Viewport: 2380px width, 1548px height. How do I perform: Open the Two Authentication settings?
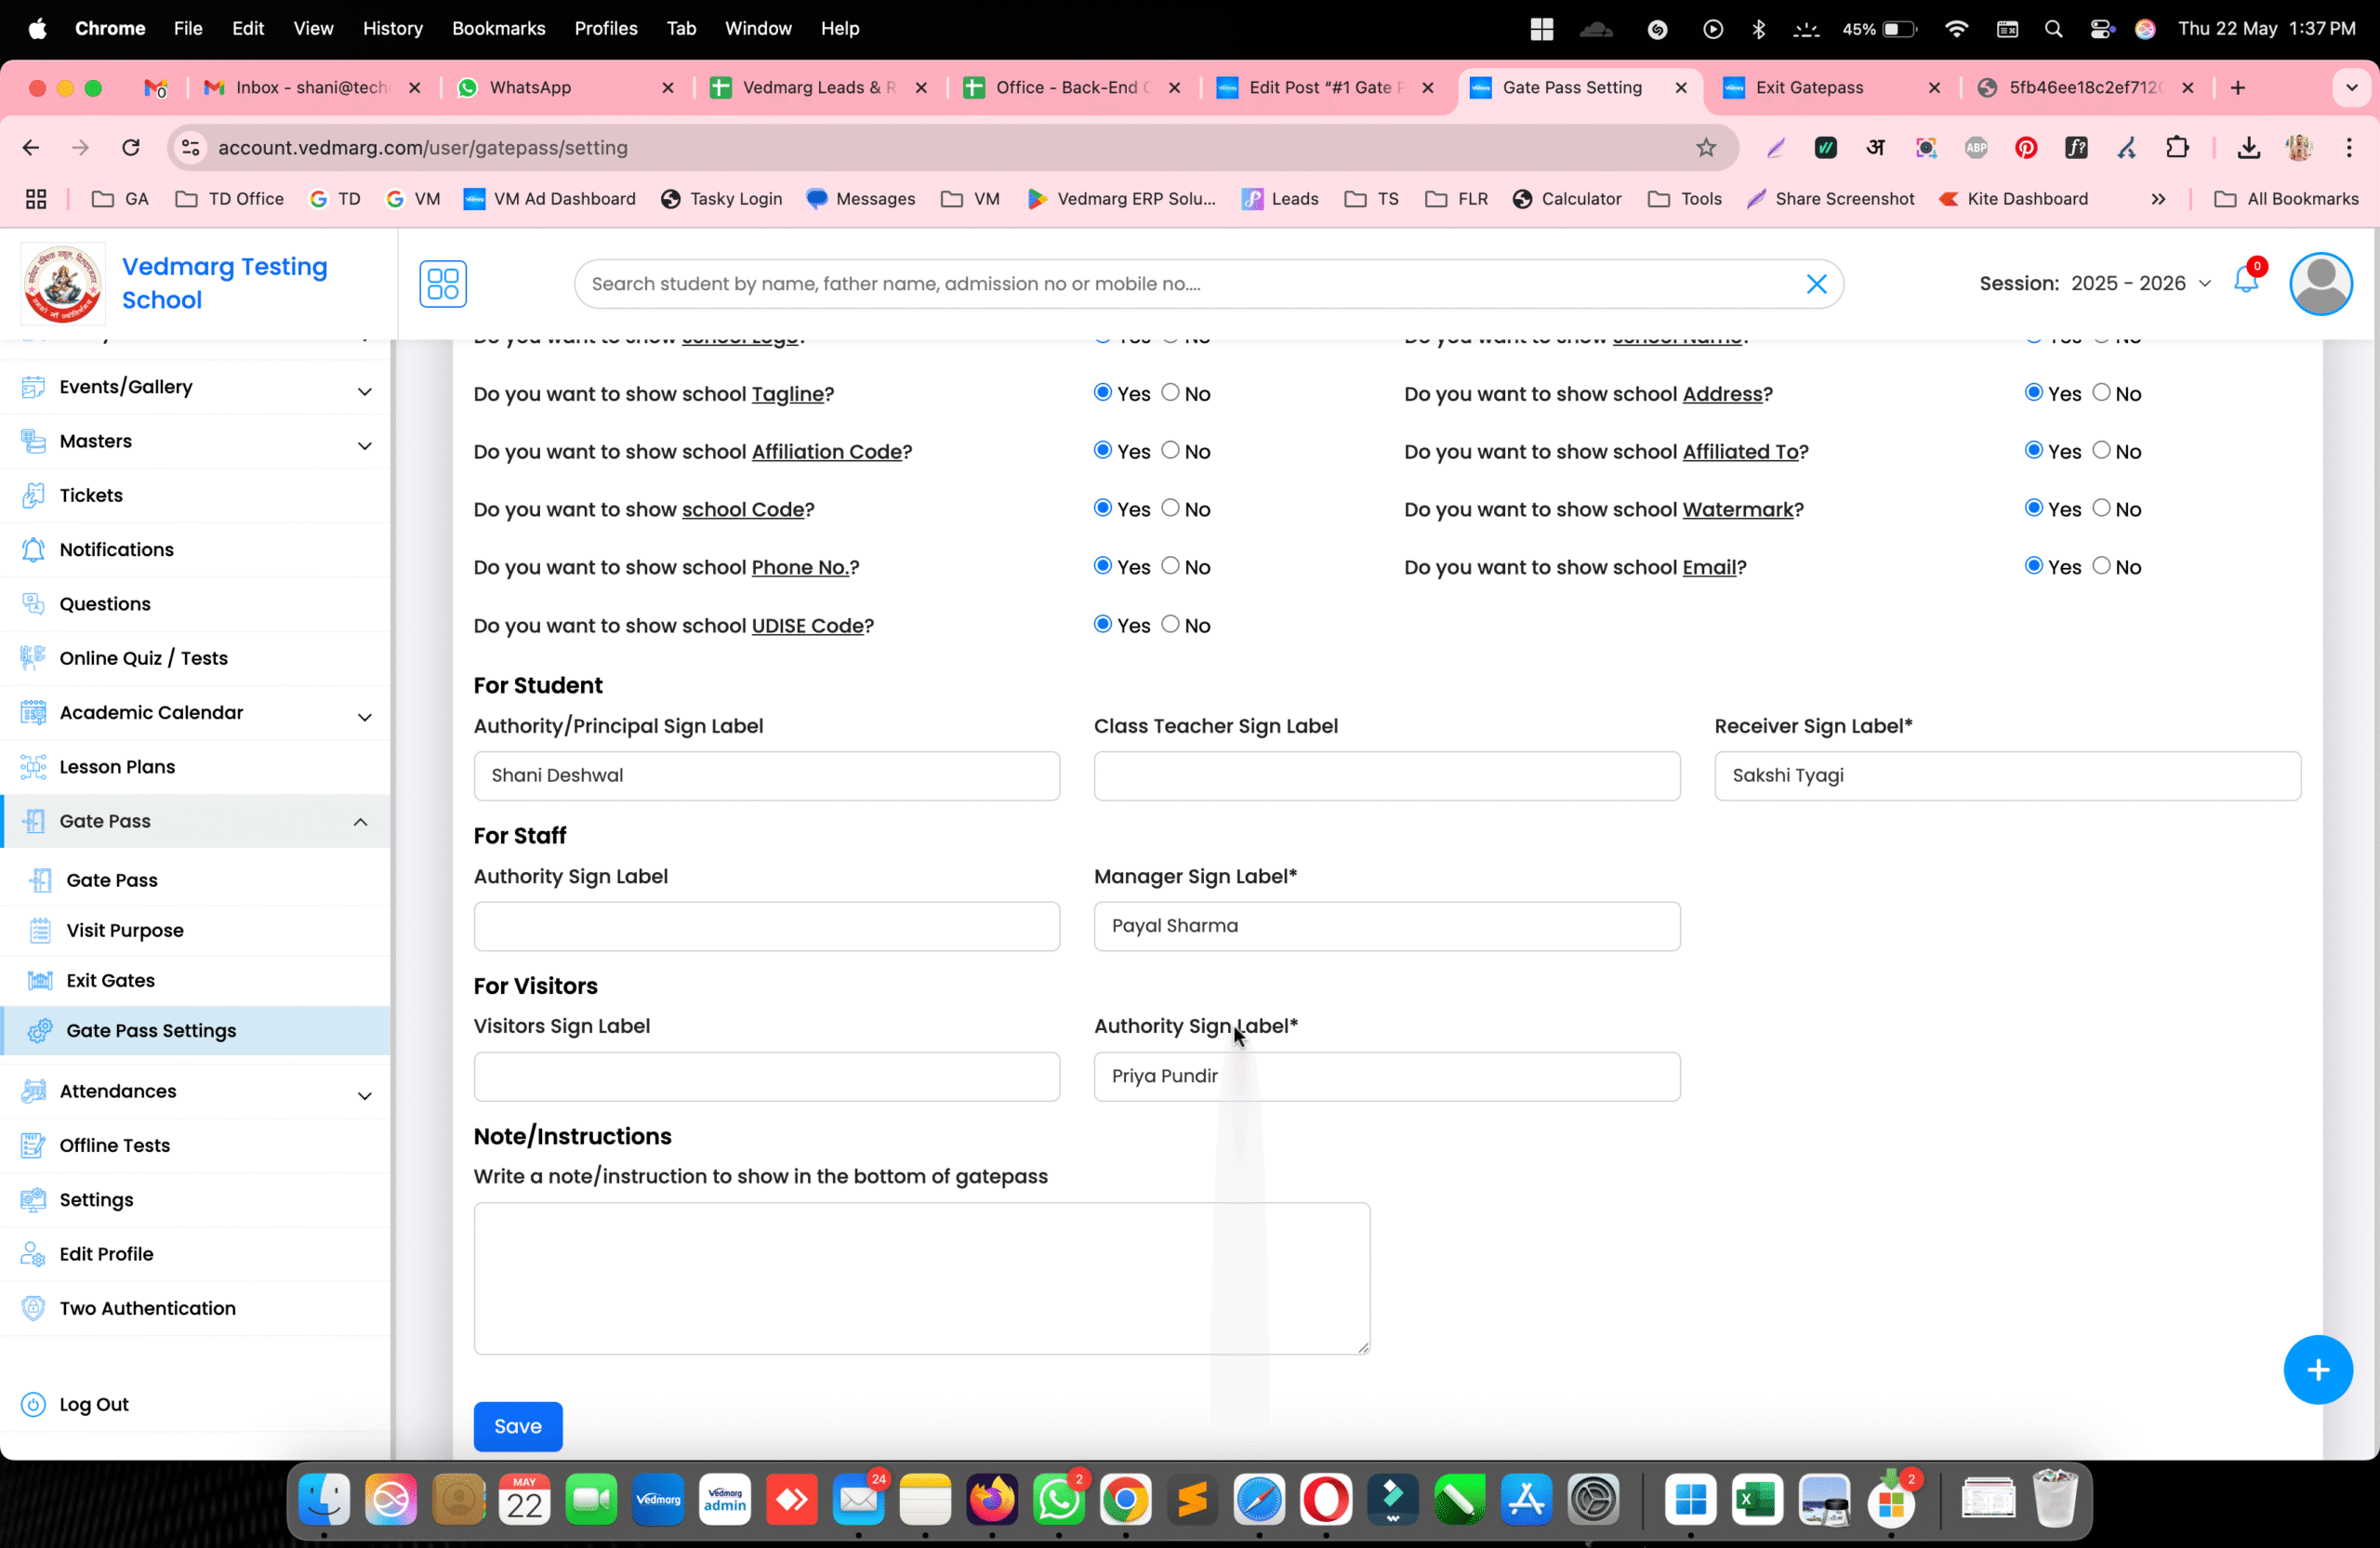147,1308
